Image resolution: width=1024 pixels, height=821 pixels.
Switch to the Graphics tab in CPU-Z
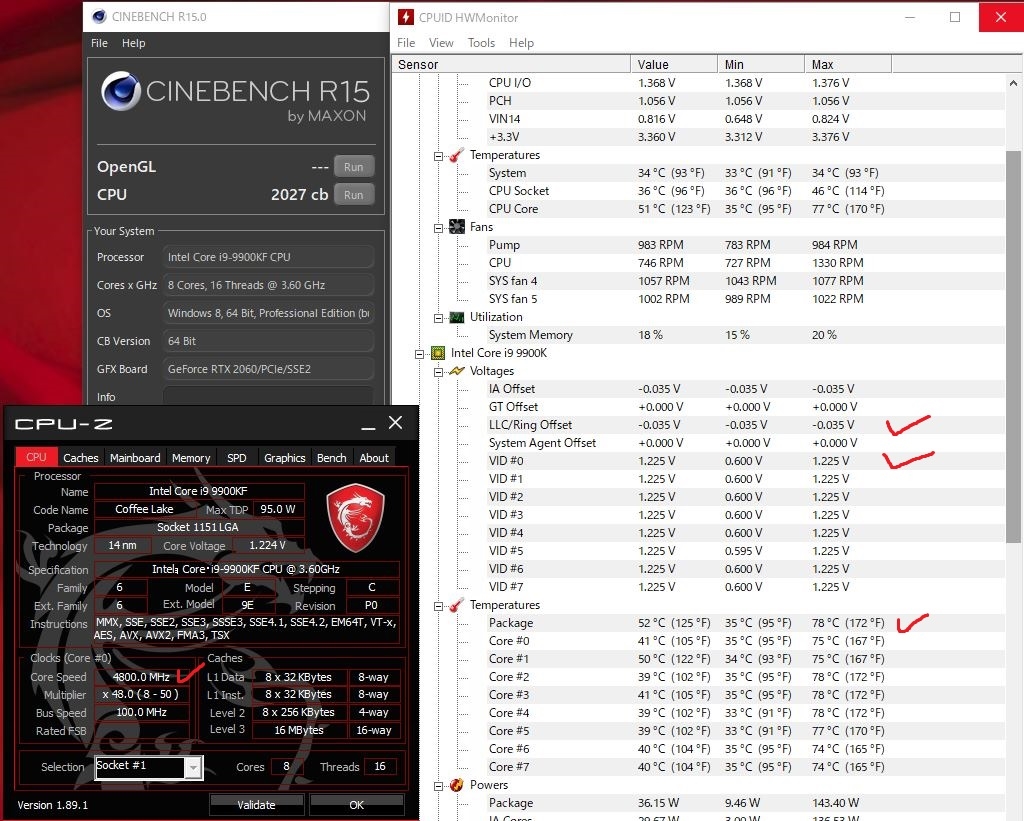pyautogui.click(x=284, y=458)
